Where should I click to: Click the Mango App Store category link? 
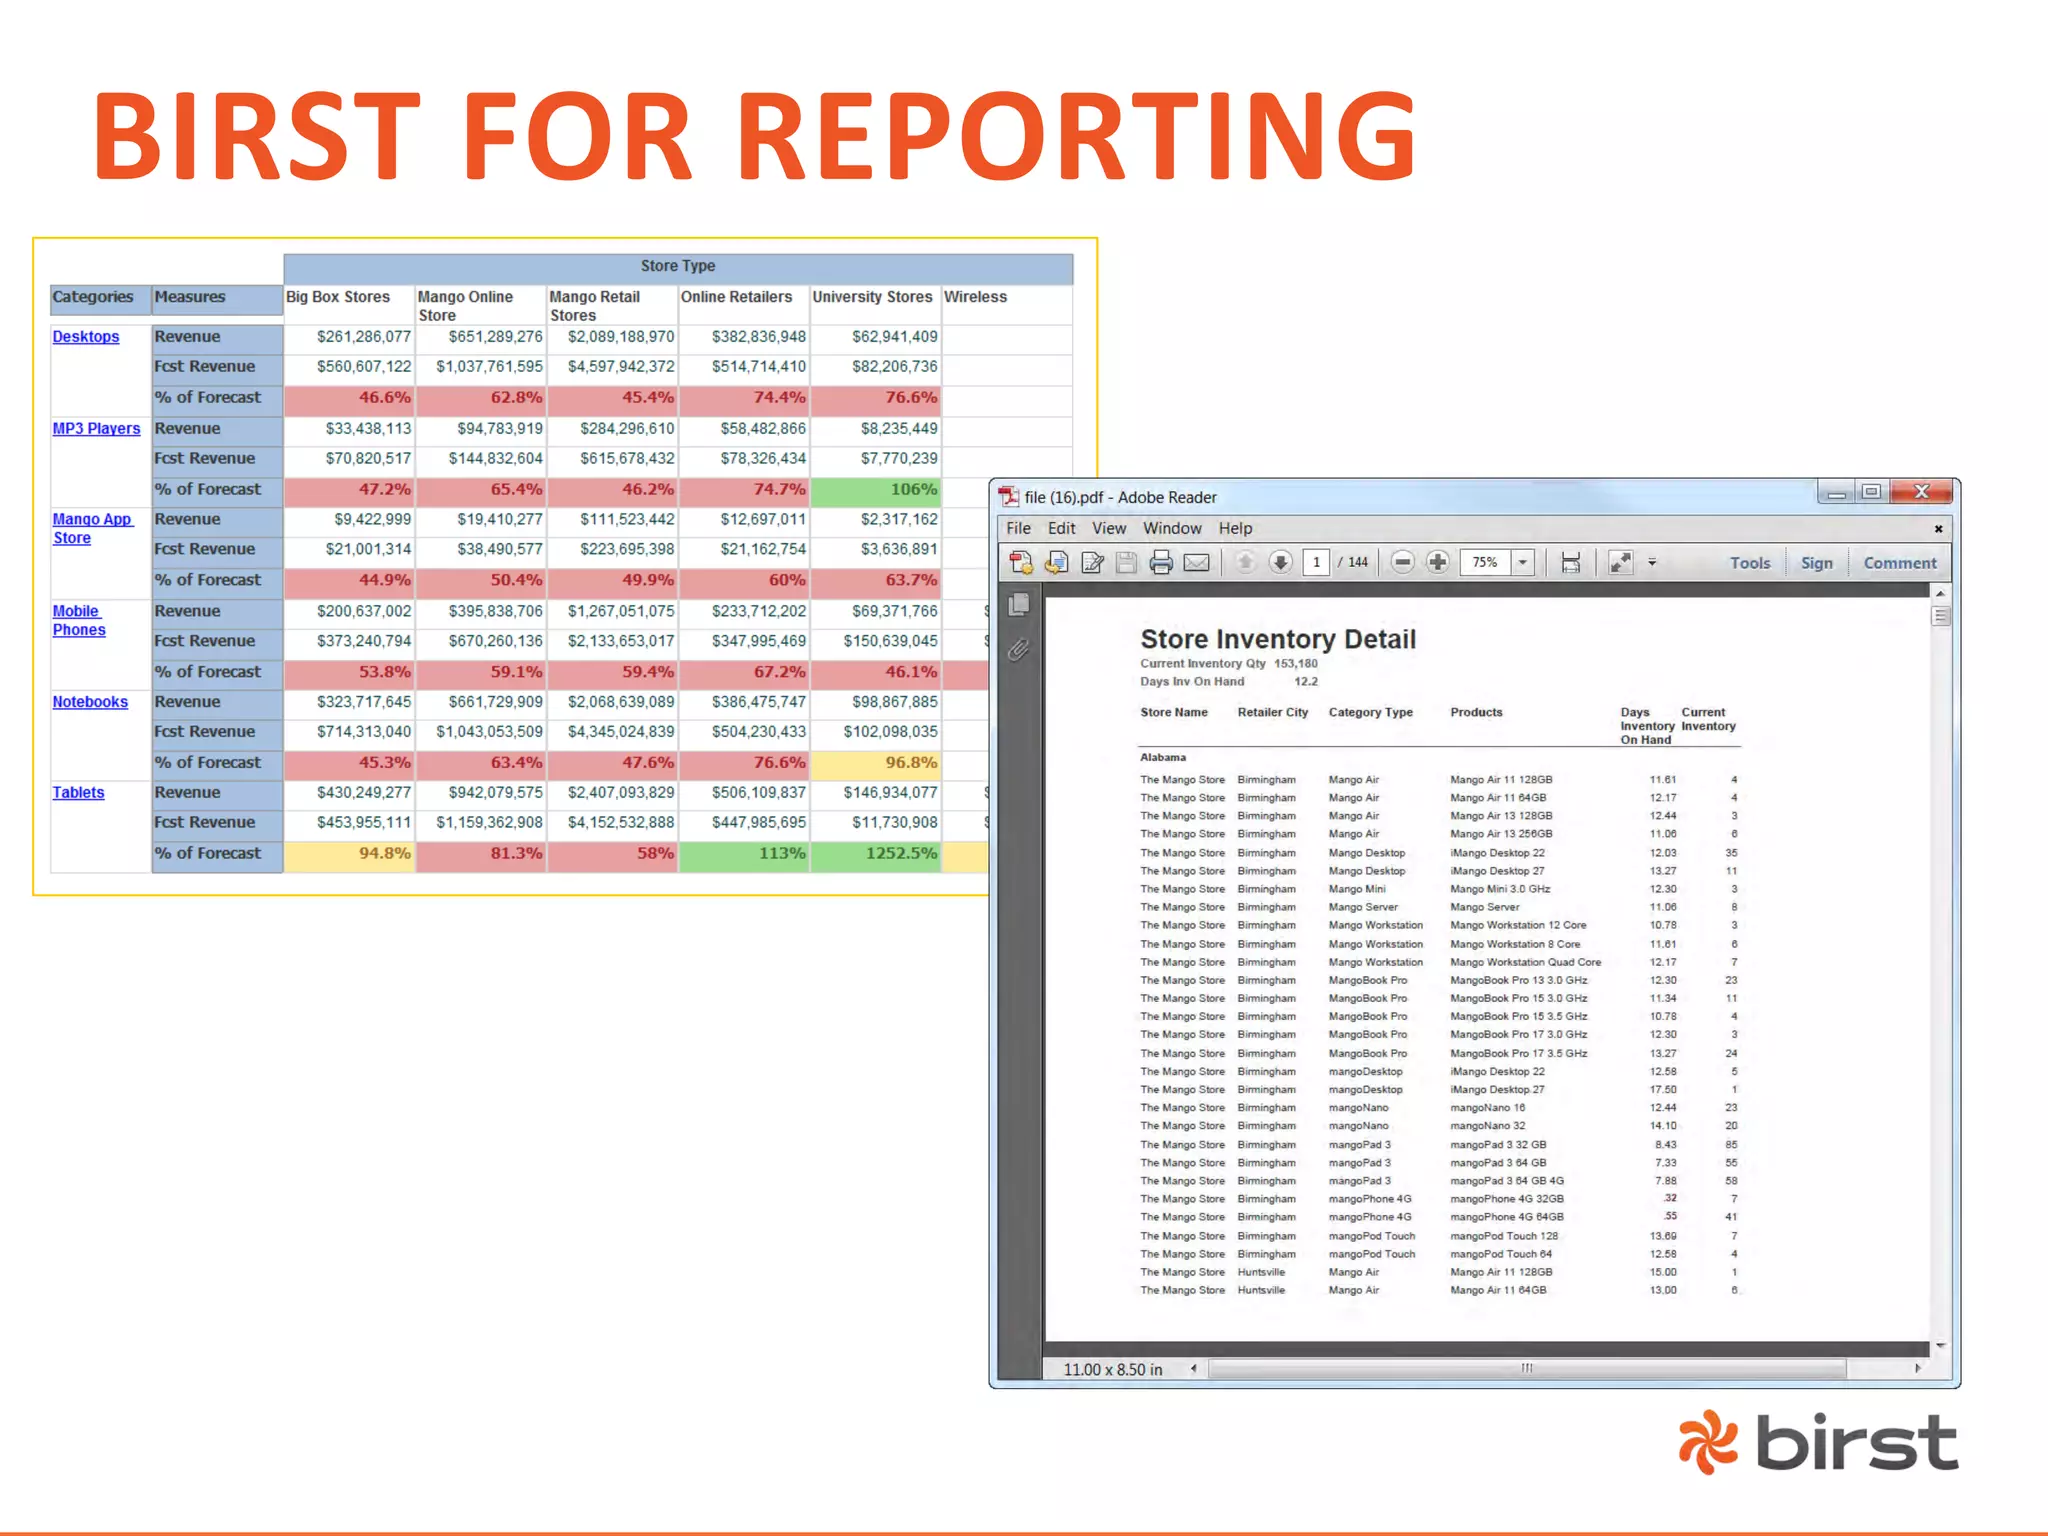click(92, 528)
